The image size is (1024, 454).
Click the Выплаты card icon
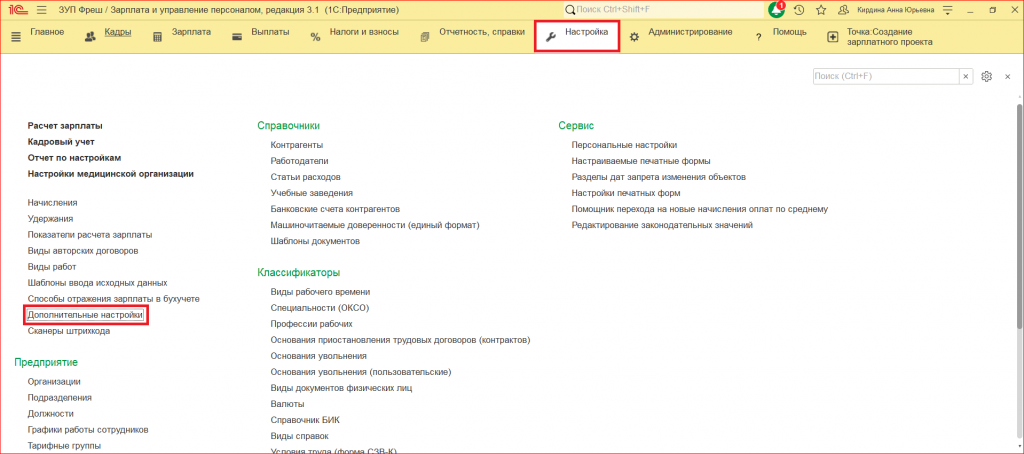[x=238, y=37]
